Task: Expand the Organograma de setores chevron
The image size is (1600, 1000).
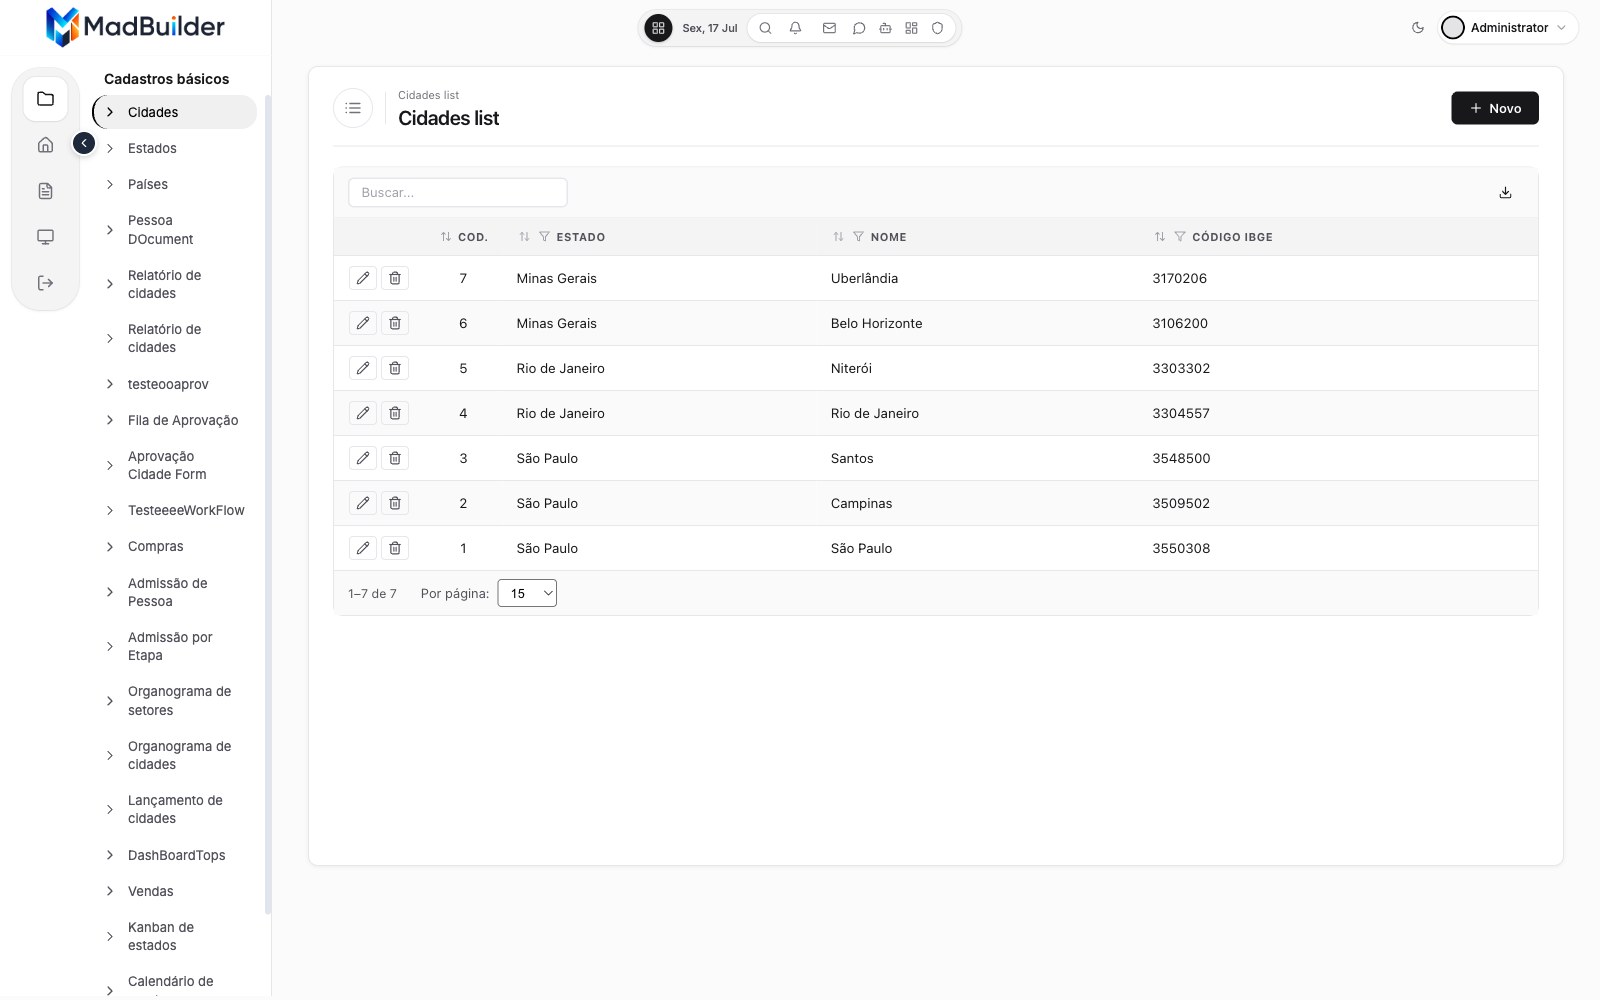Action: click(110, 701)
